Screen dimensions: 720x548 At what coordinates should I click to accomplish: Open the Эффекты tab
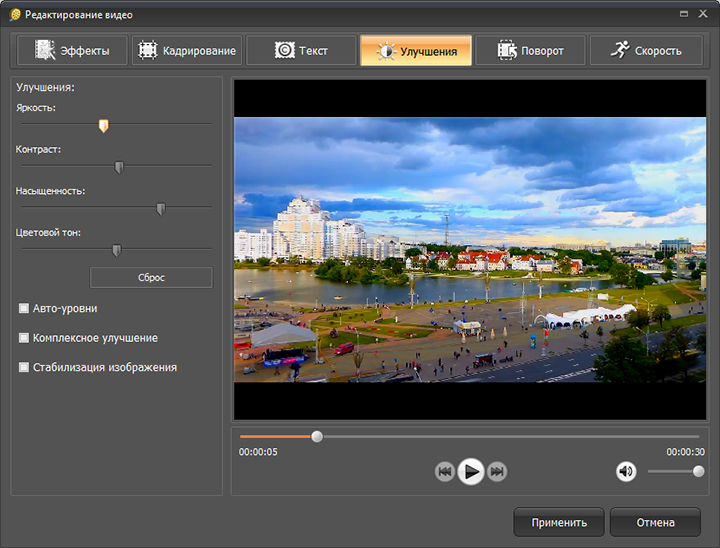pyautogui.click(x=72, y=51)
